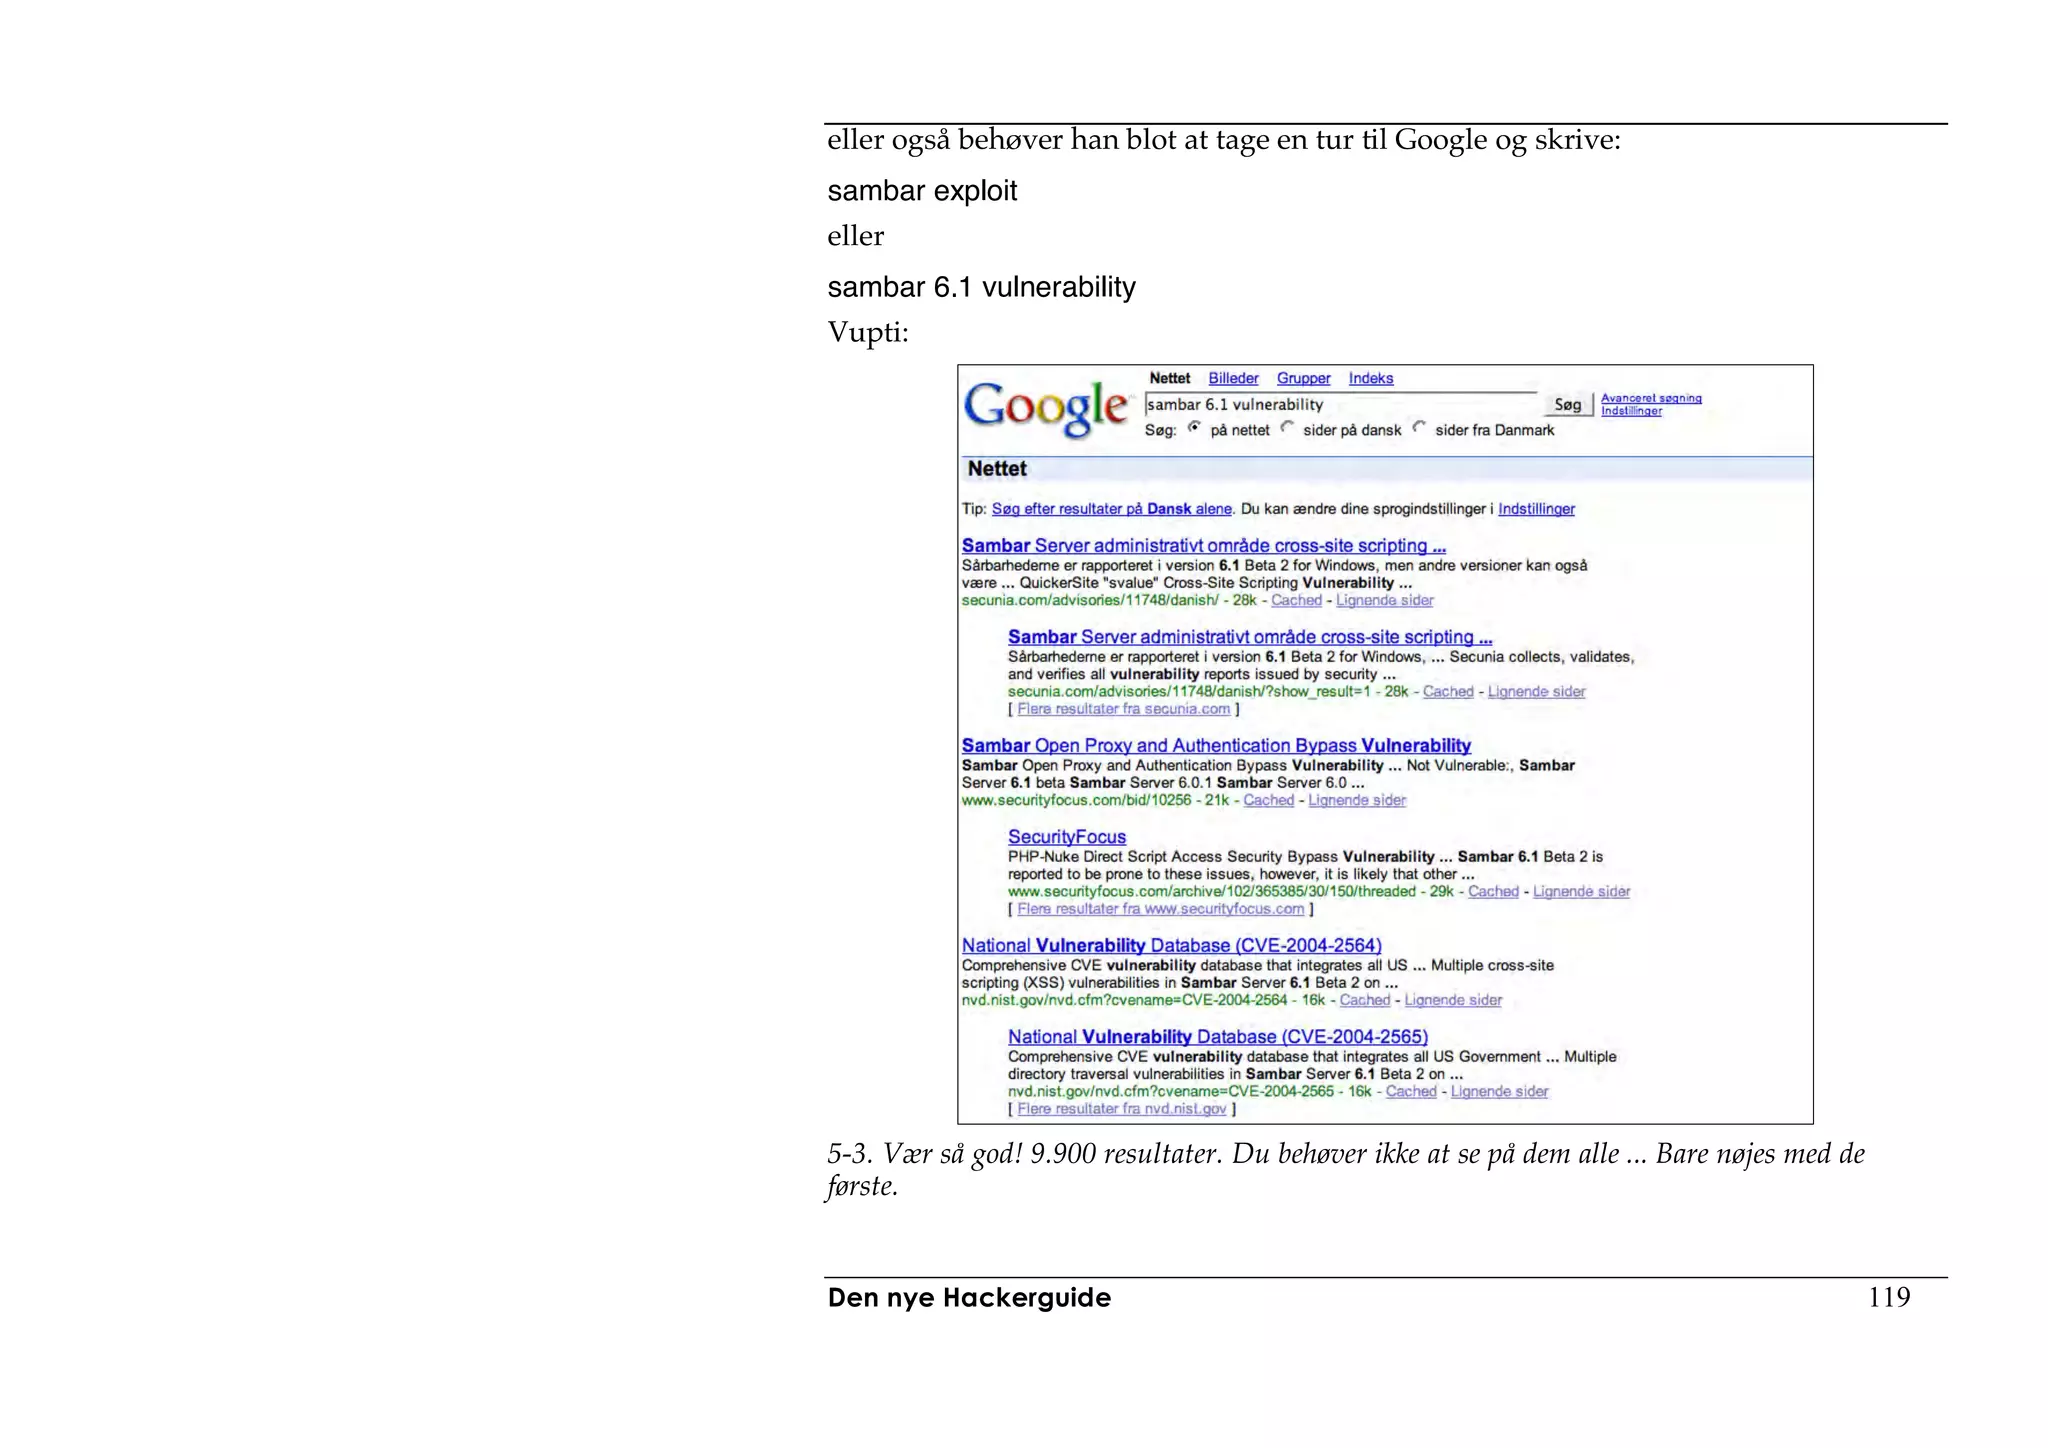Open Lignende sider for CVE-2004-2565 result
The width and height of the screenshot is (2048, 1448).
pos(1499,1091)
